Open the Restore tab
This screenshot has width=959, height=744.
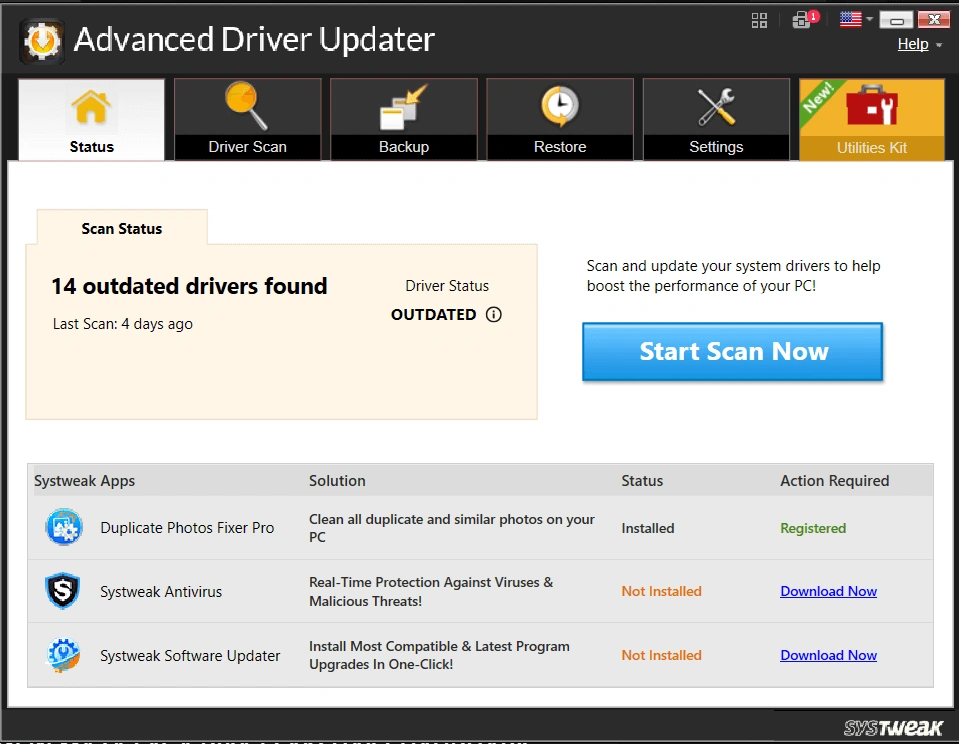[559, 119]
